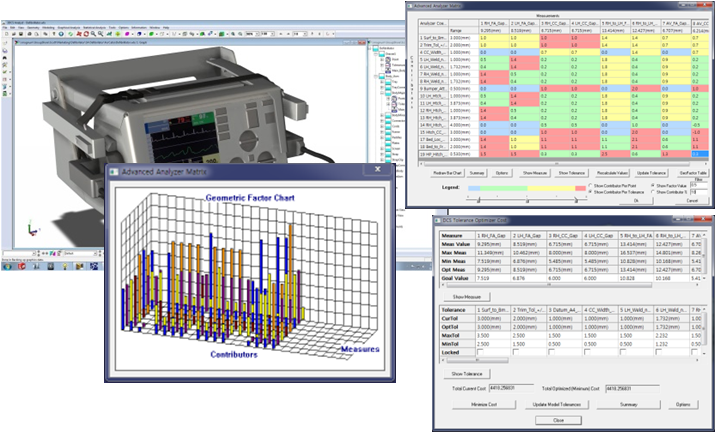Click Show Tolerance button in Analyzer Matrix window
Viewport: 716px width, 433px height.
(571, 173)
